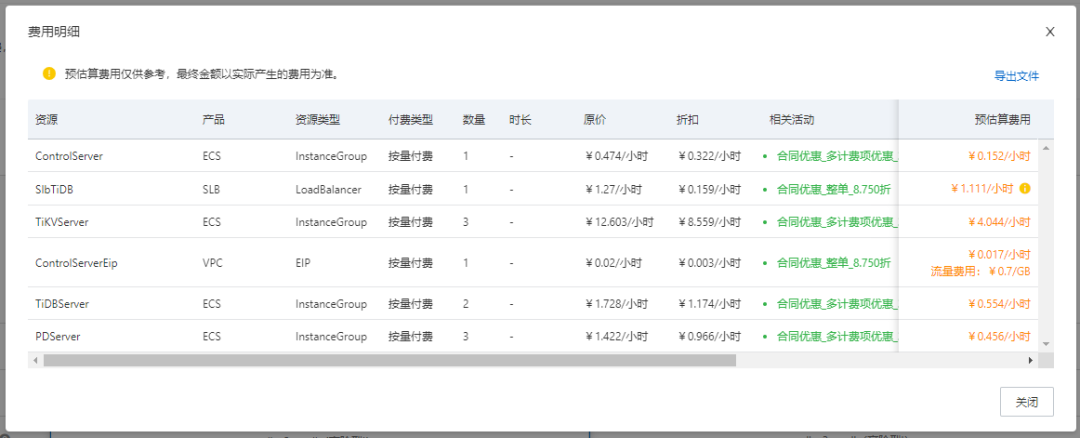Click the 产品 column header

tap(213, 120)
